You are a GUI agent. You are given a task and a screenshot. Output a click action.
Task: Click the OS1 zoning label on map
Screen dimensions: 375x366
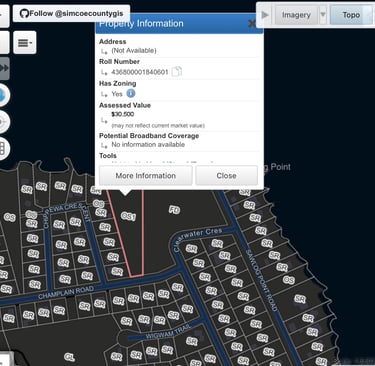click(128, 216)
